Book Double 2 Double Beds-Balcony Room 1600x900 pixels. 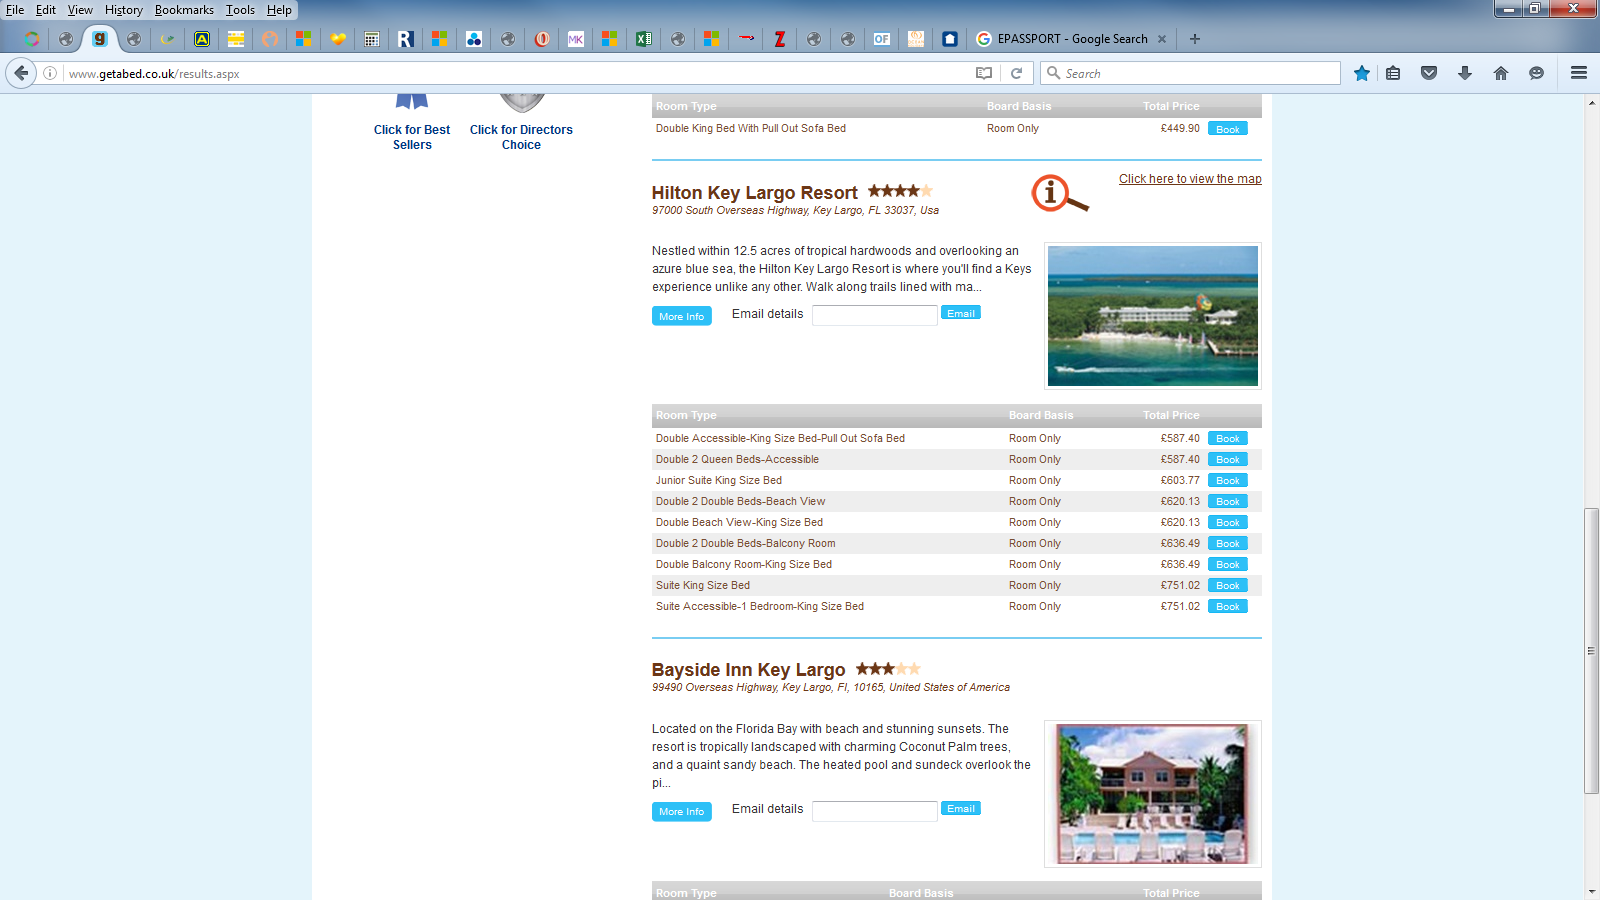(1228, 543)
